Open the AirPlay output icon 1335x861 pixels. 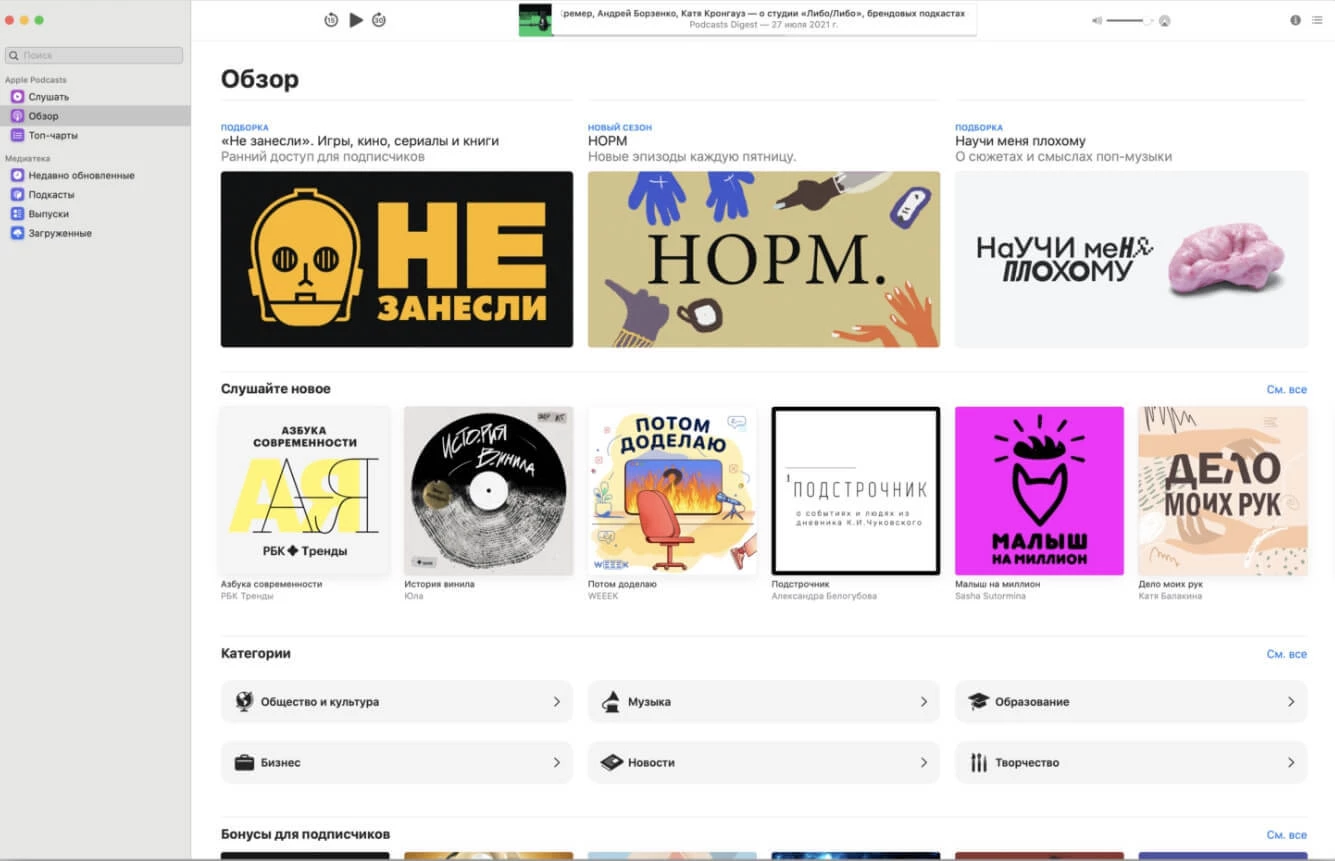click(1164, 21)
